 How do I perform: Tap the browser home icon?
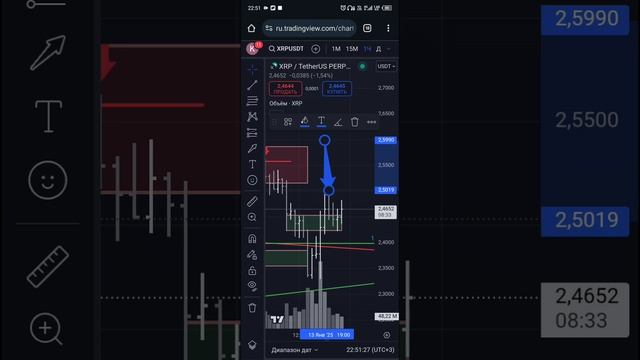coord(251,28)
